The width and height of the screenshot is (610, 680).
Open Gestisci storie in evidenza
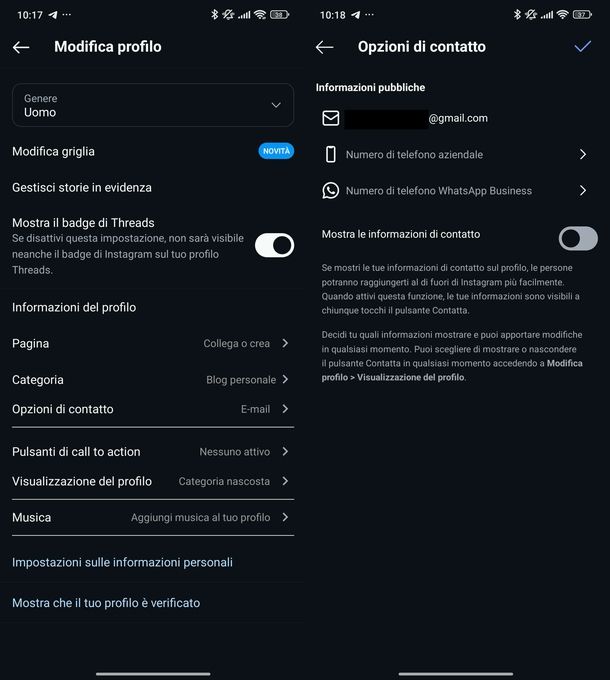[82, 187]
